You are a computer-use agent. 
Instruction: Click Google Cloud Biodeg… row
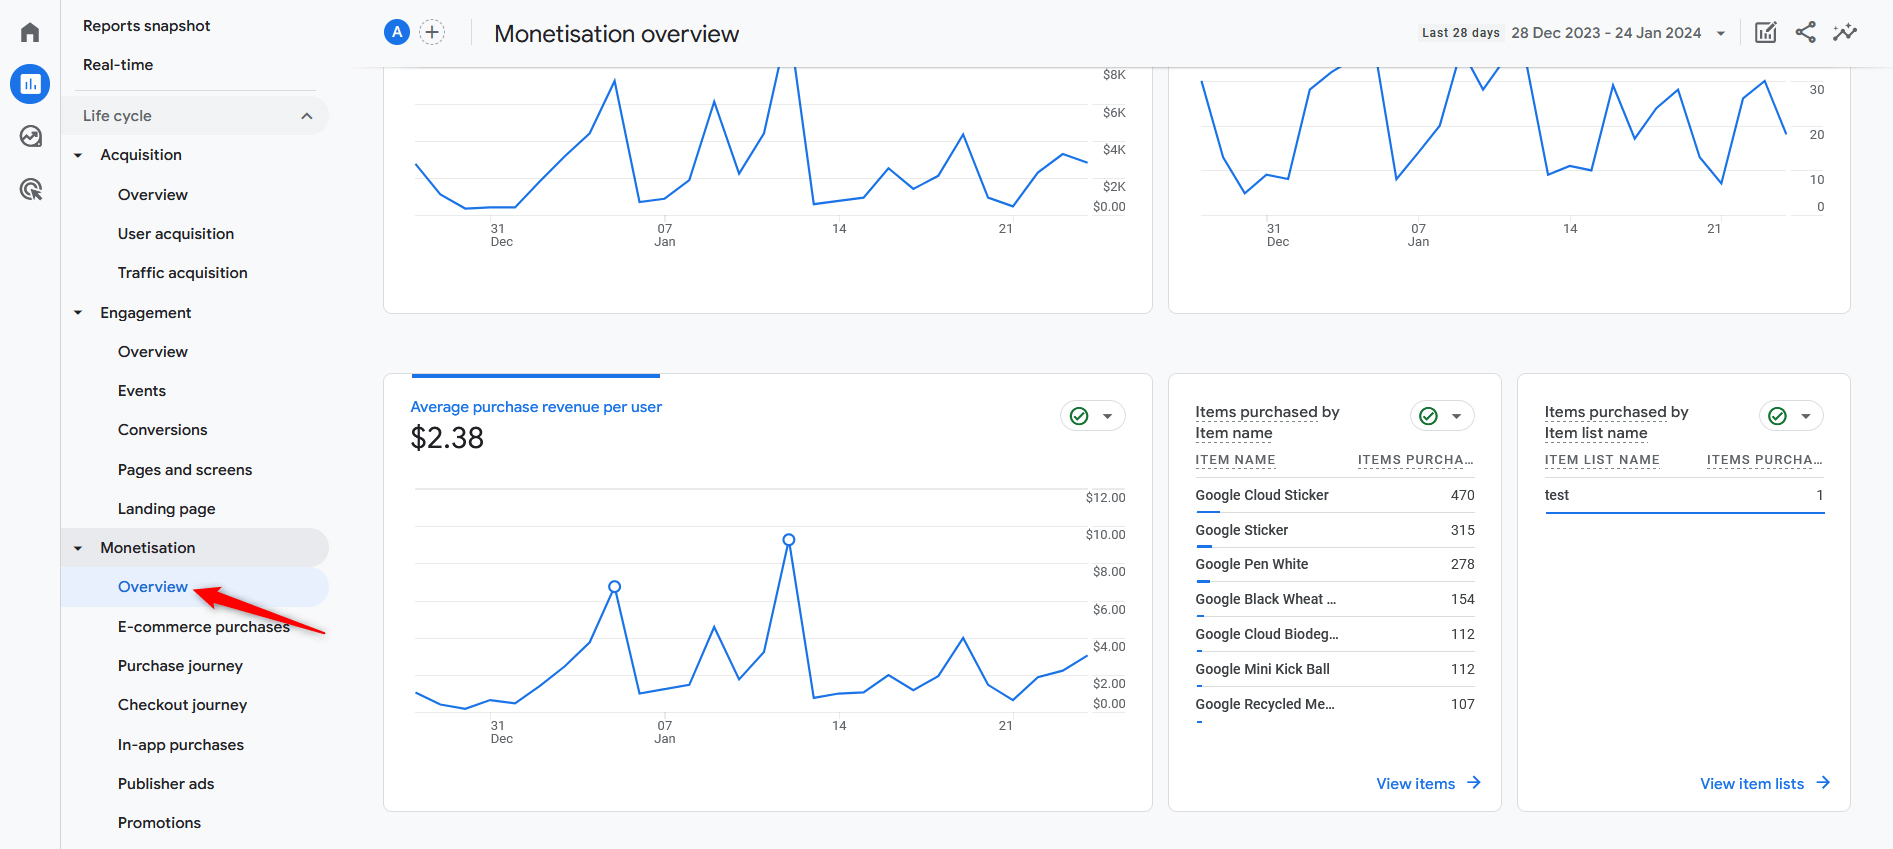pyautogui.click(x=1335, y=634)
